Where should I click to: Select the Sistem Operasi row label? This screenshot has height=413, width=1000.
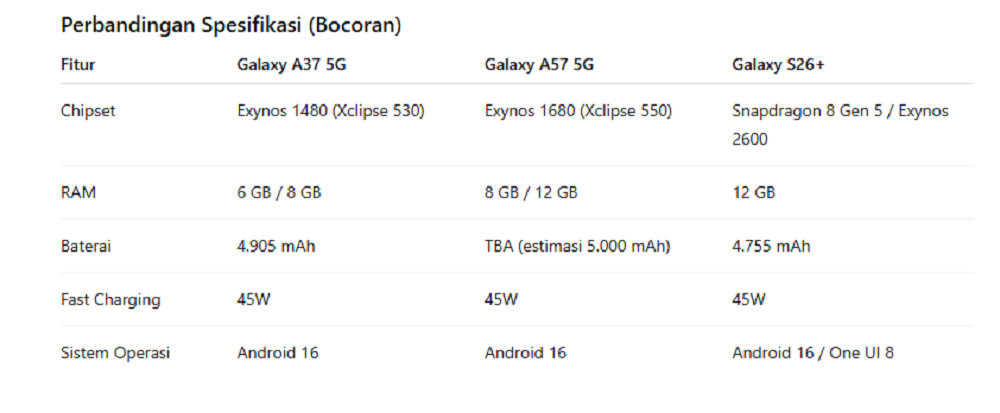pos(115,352)
